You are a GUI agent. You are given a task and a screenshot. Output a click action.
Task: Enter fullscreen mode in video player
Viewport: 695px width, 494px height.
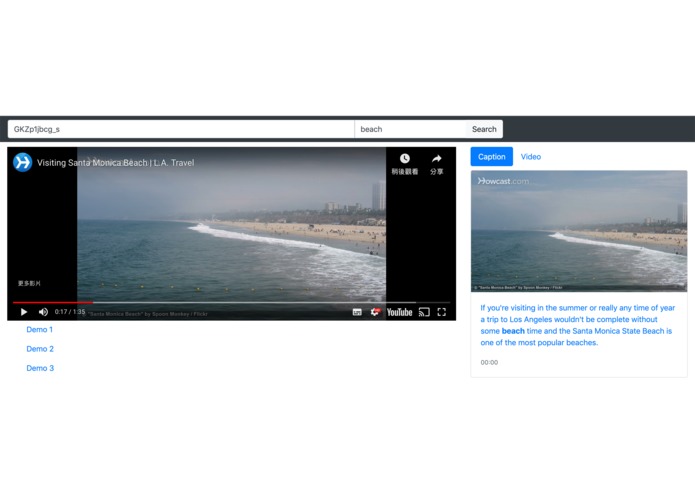pyautogui.click(x=441, y=312)
